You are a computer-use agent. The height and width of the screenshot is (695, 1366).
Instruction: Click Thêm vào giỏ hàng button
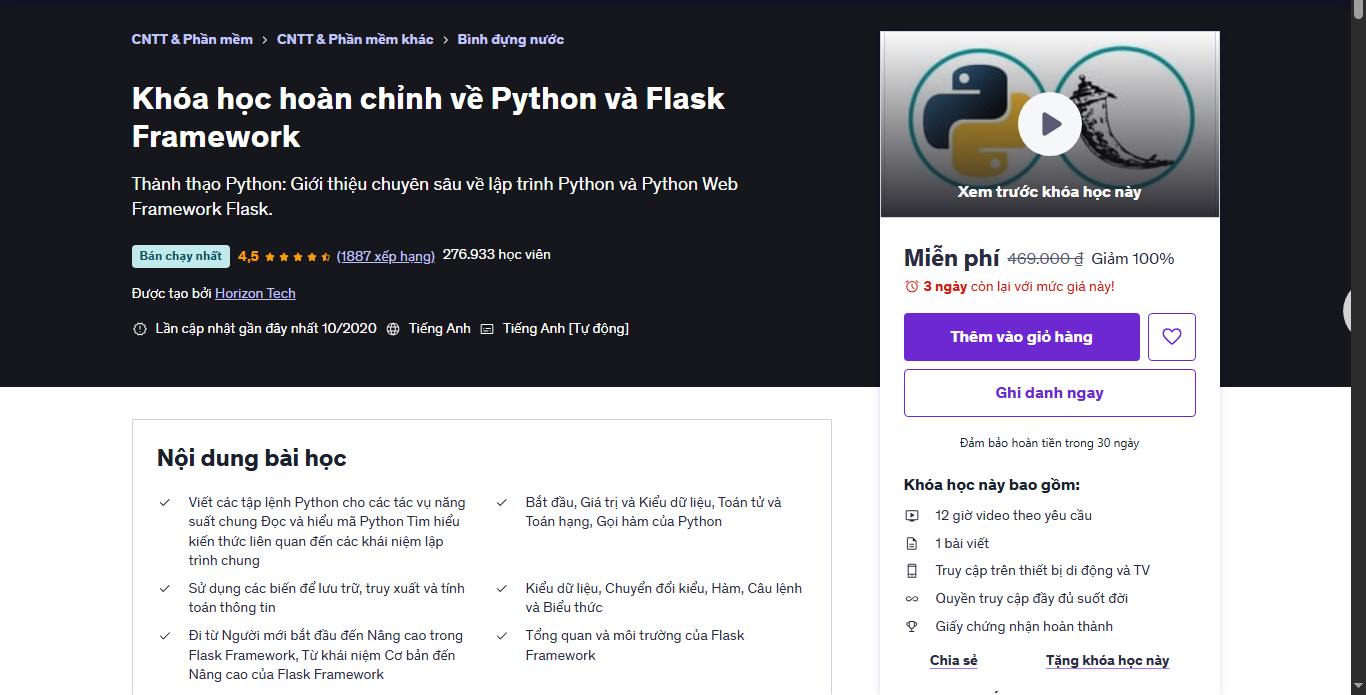pyautogui.click(x=1022, y=337)
